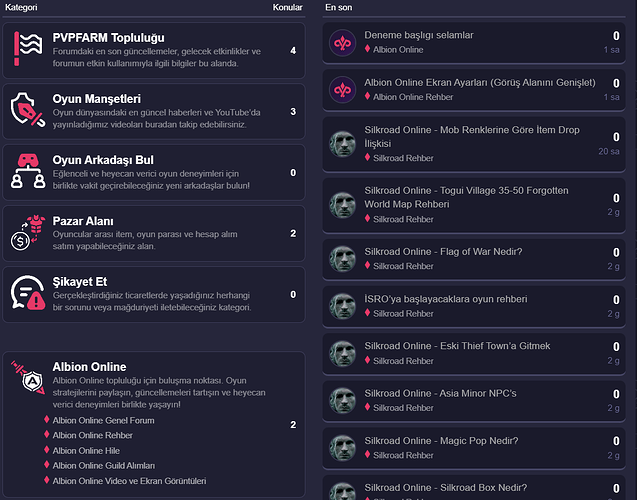Viewport: 637px width, 500px height.
Task: Open avatar beside Albion Online Ekran Ayarları topic
Action: click(x=342, y=90)
